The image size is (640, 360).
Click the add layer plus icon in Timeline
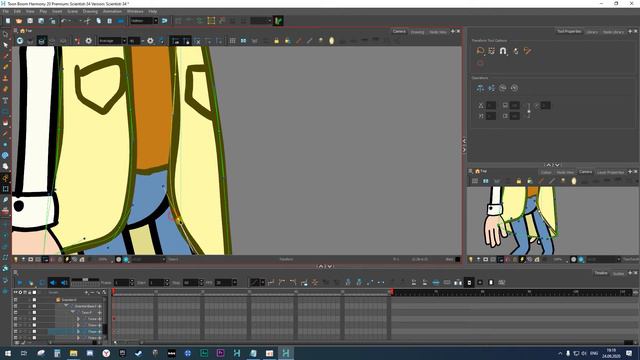tap(87, 292)
